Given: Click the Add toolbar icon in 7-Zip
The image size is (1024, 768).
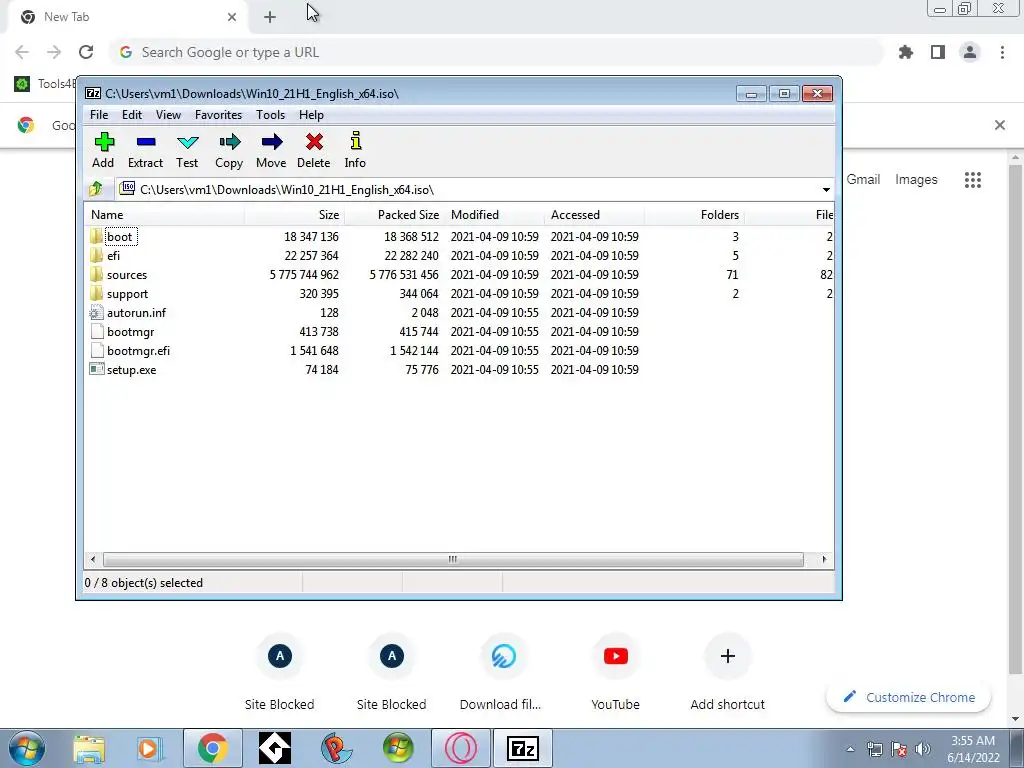Looking at the screenshot, I should (104, 142).
